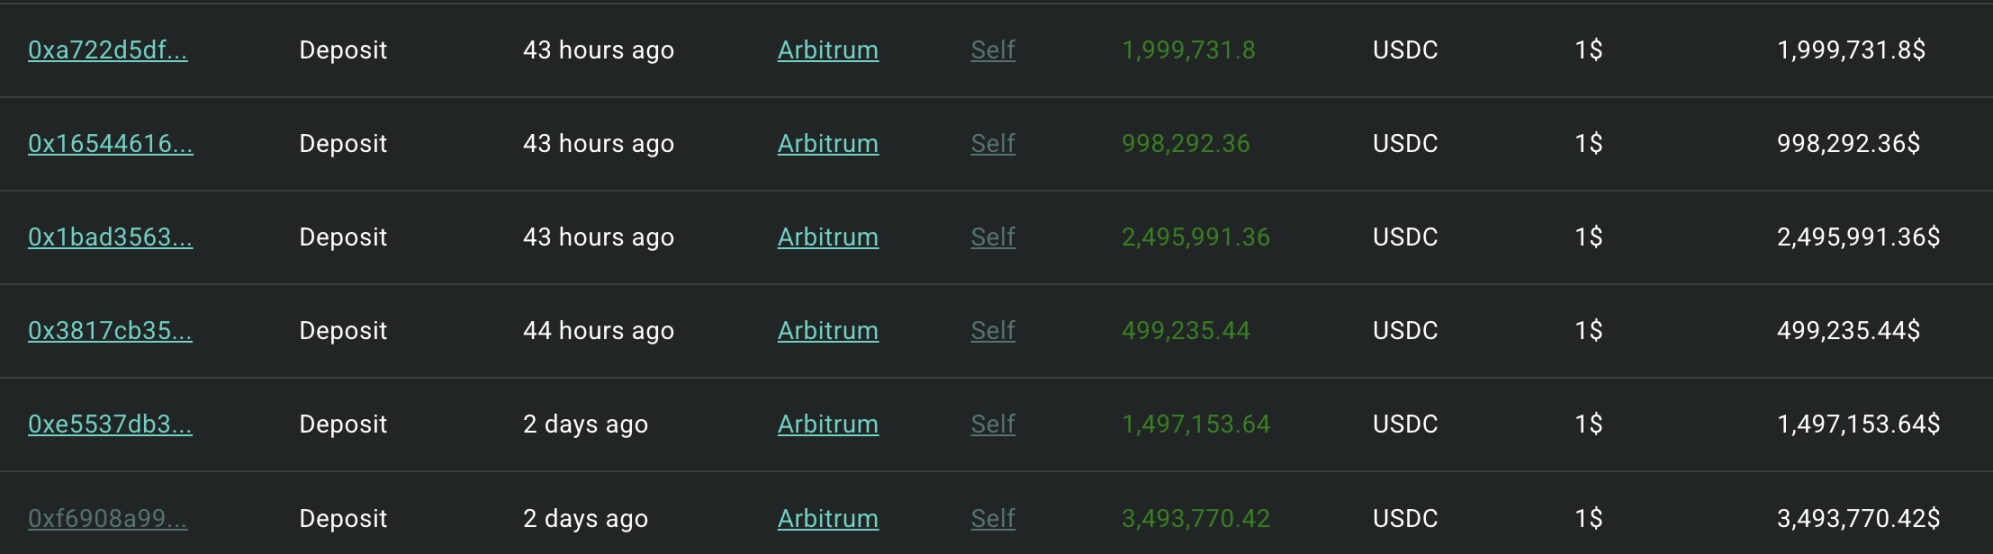
Task: Open transaction hash 0x16544616 link
Action: click(110, 144)
